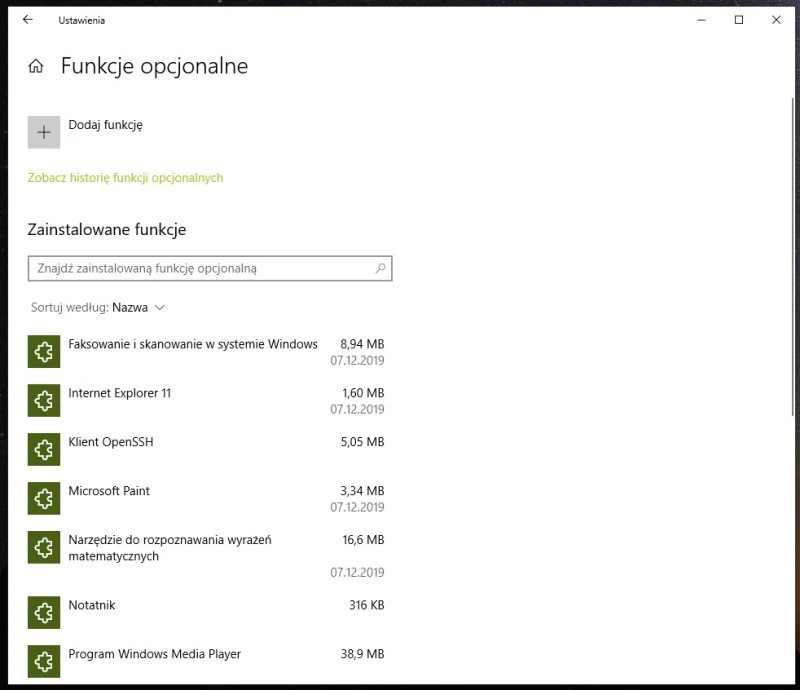
Task: Click the back arrow in title bar
Action: point(27,20)
